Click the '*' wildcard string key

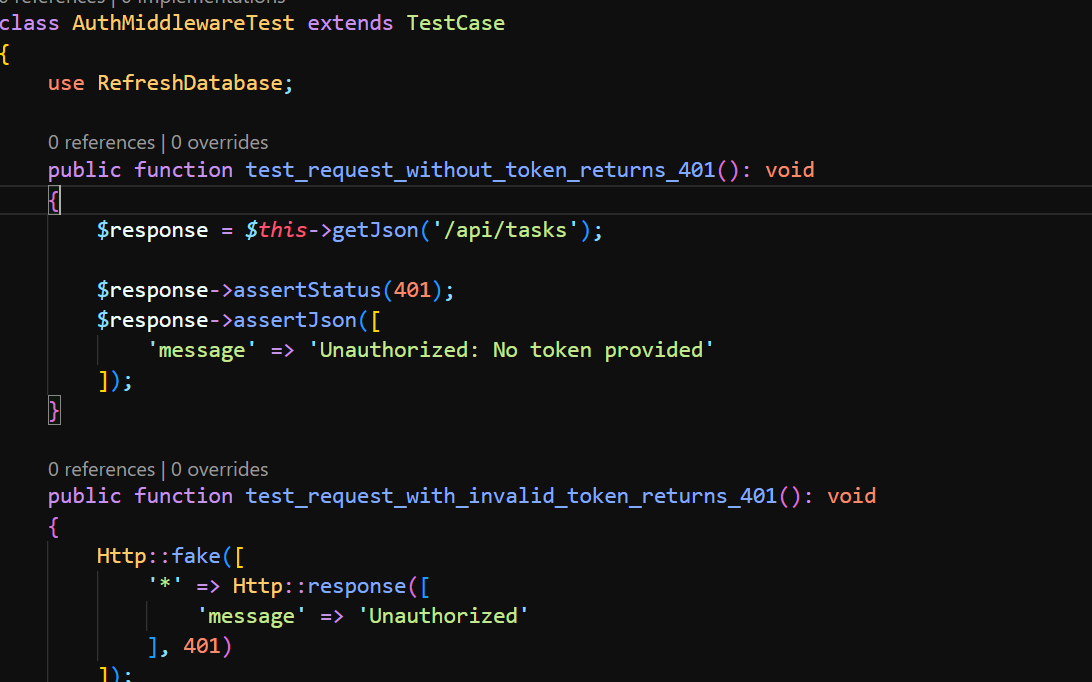coord(165,586)
